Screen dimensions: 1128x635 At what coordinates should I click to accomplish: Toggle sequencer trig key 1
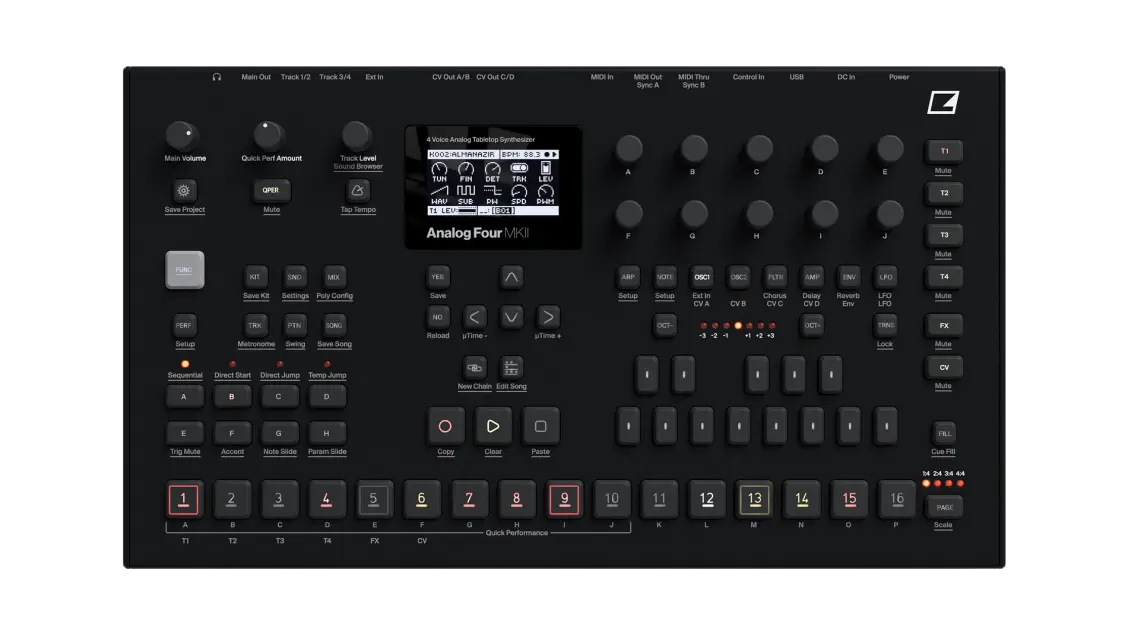(183, 499)
